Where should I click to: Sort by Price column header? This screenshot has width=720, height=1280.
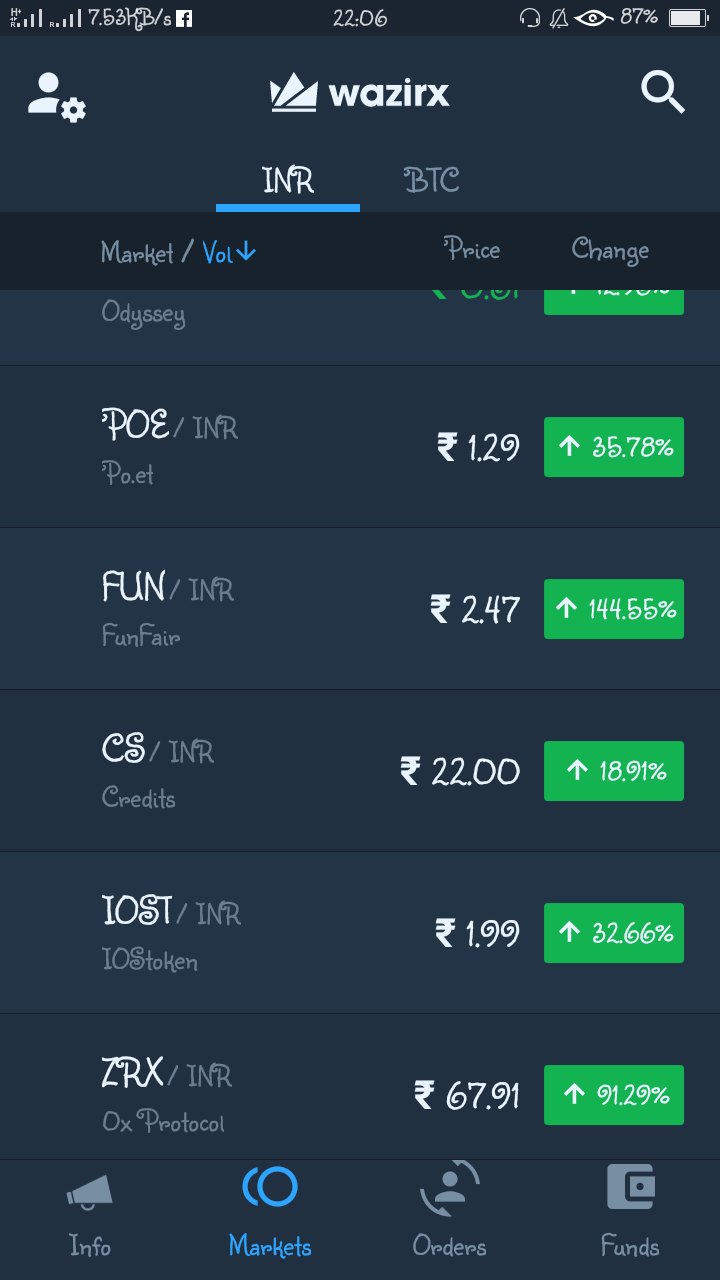(472, 250)
